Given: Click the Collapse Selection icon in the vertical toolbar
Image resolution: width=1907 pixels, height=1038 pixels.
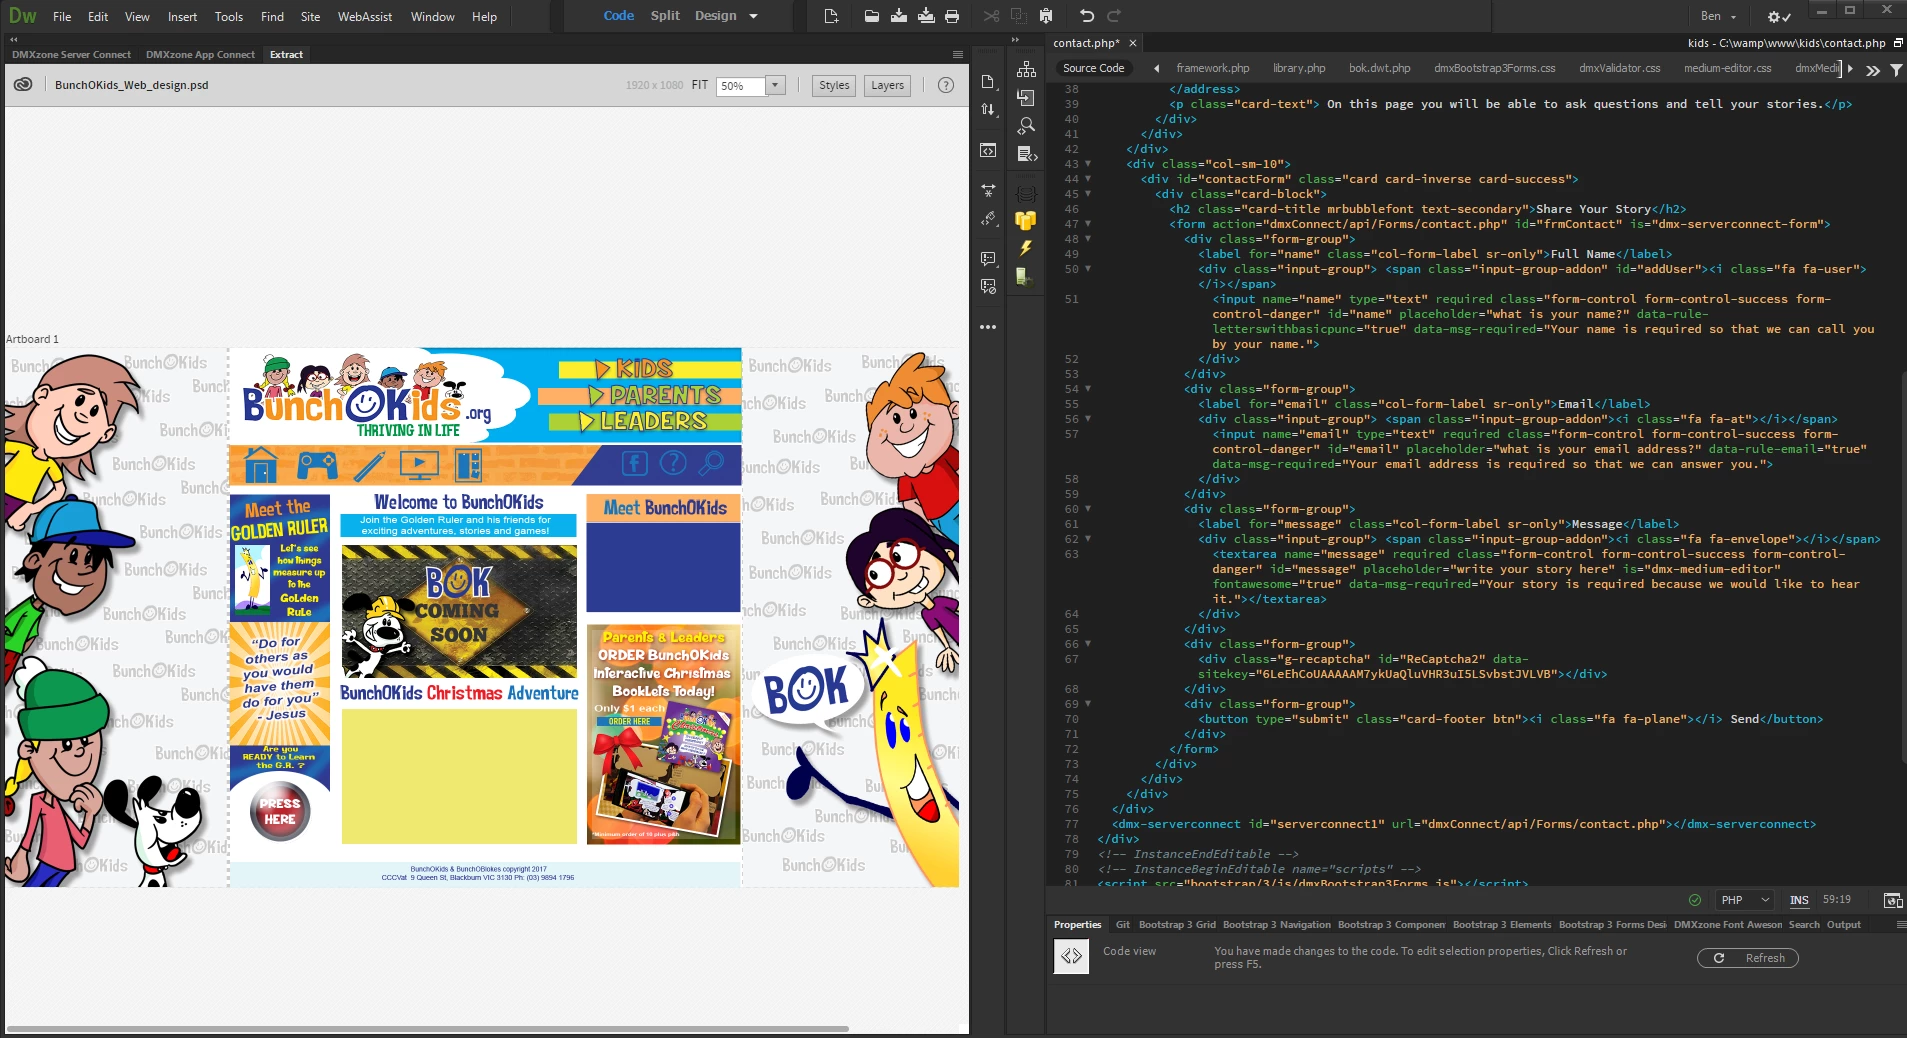Looking at the screenshot, I should tap(988, 190).
